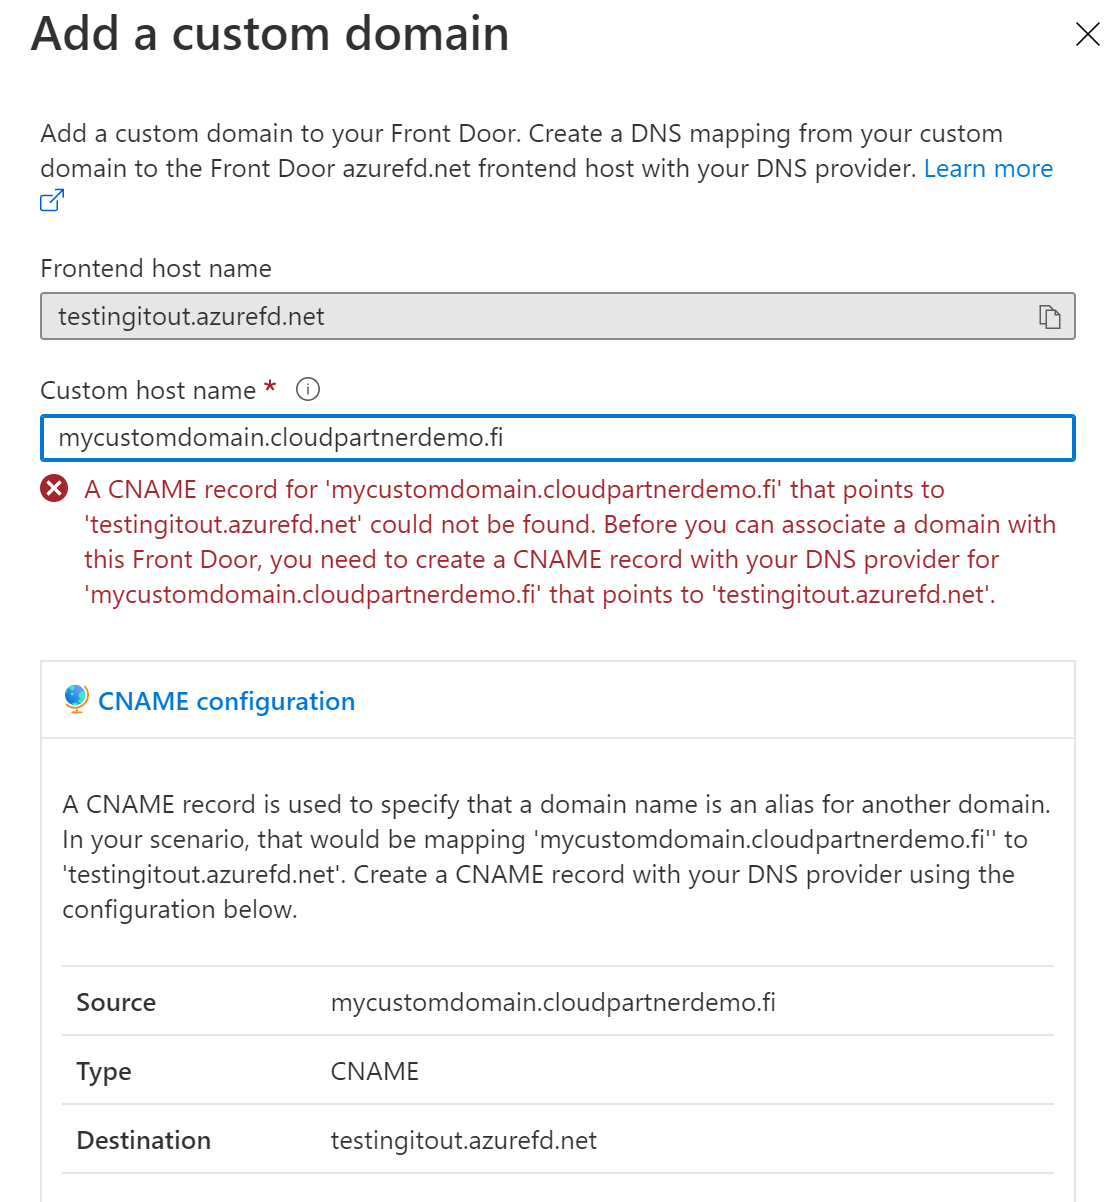Click the Type row label
1114x1202 pixels.
[104, 1071]
